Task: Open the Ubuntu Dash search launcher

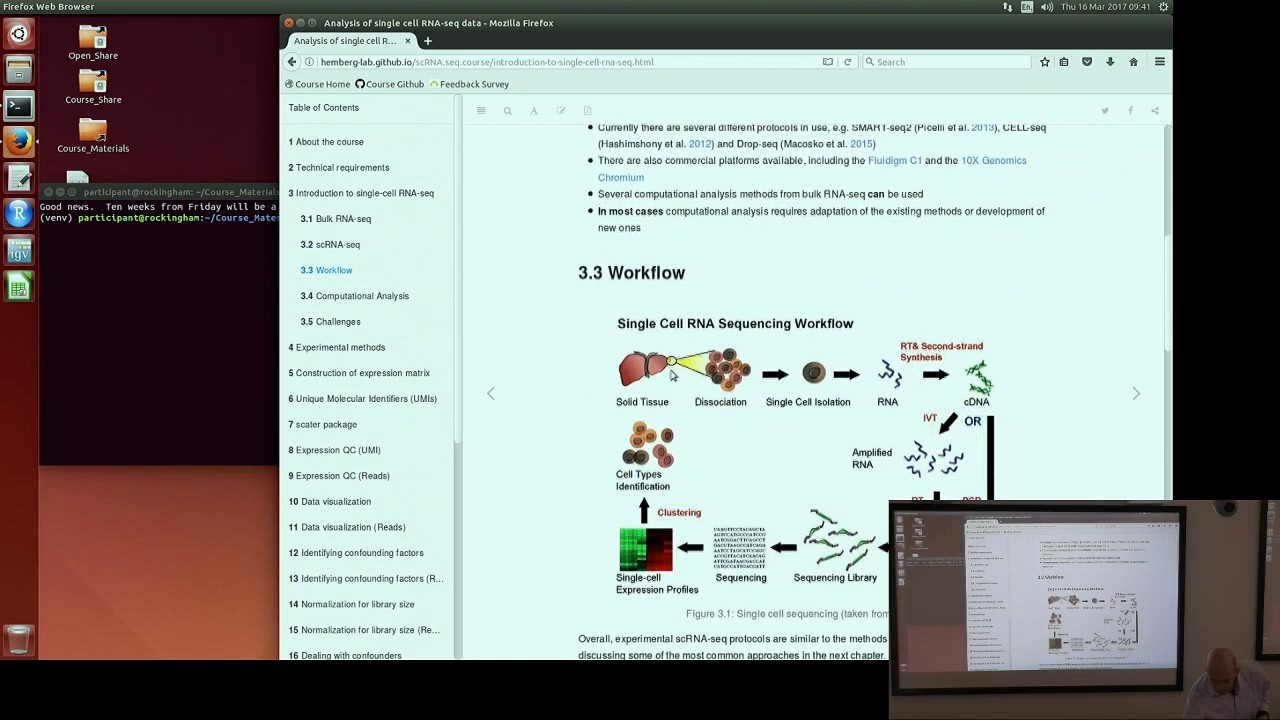Action: tap(18, 34)
